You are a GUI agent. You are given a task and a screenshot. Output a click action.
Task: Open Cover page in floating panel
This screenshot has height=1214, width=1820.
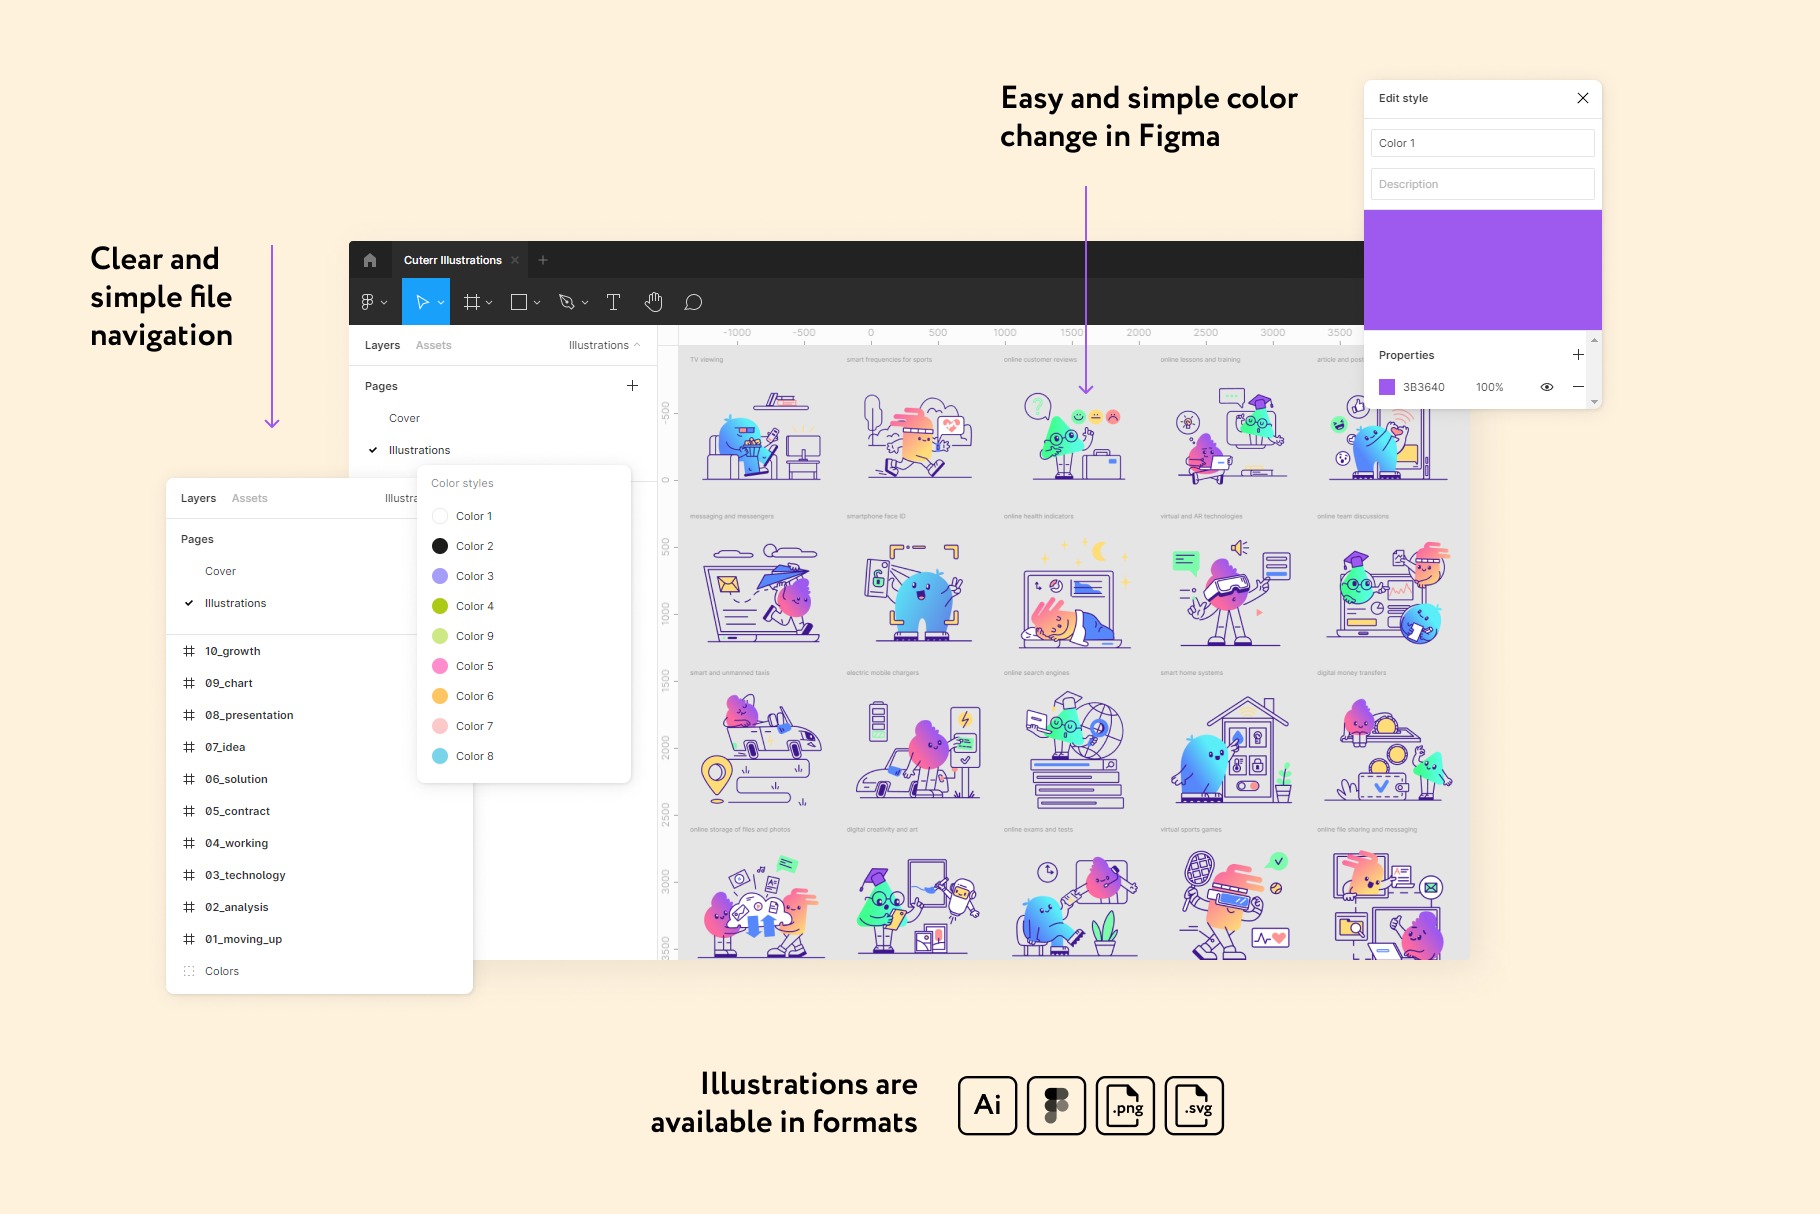tap(220, 571)
